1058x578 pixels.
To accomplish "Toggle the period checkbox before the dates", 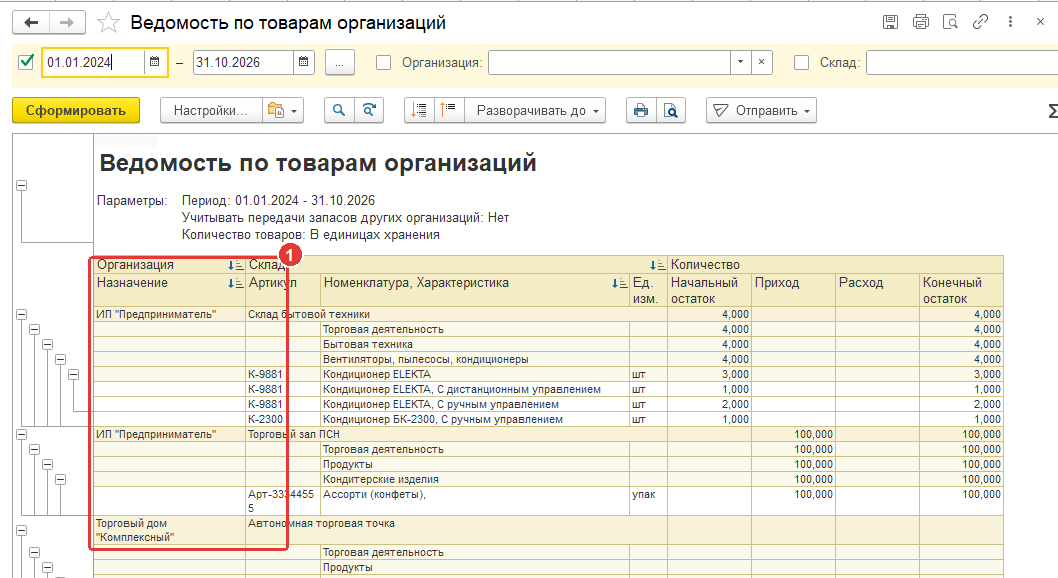I will [26, 62].
